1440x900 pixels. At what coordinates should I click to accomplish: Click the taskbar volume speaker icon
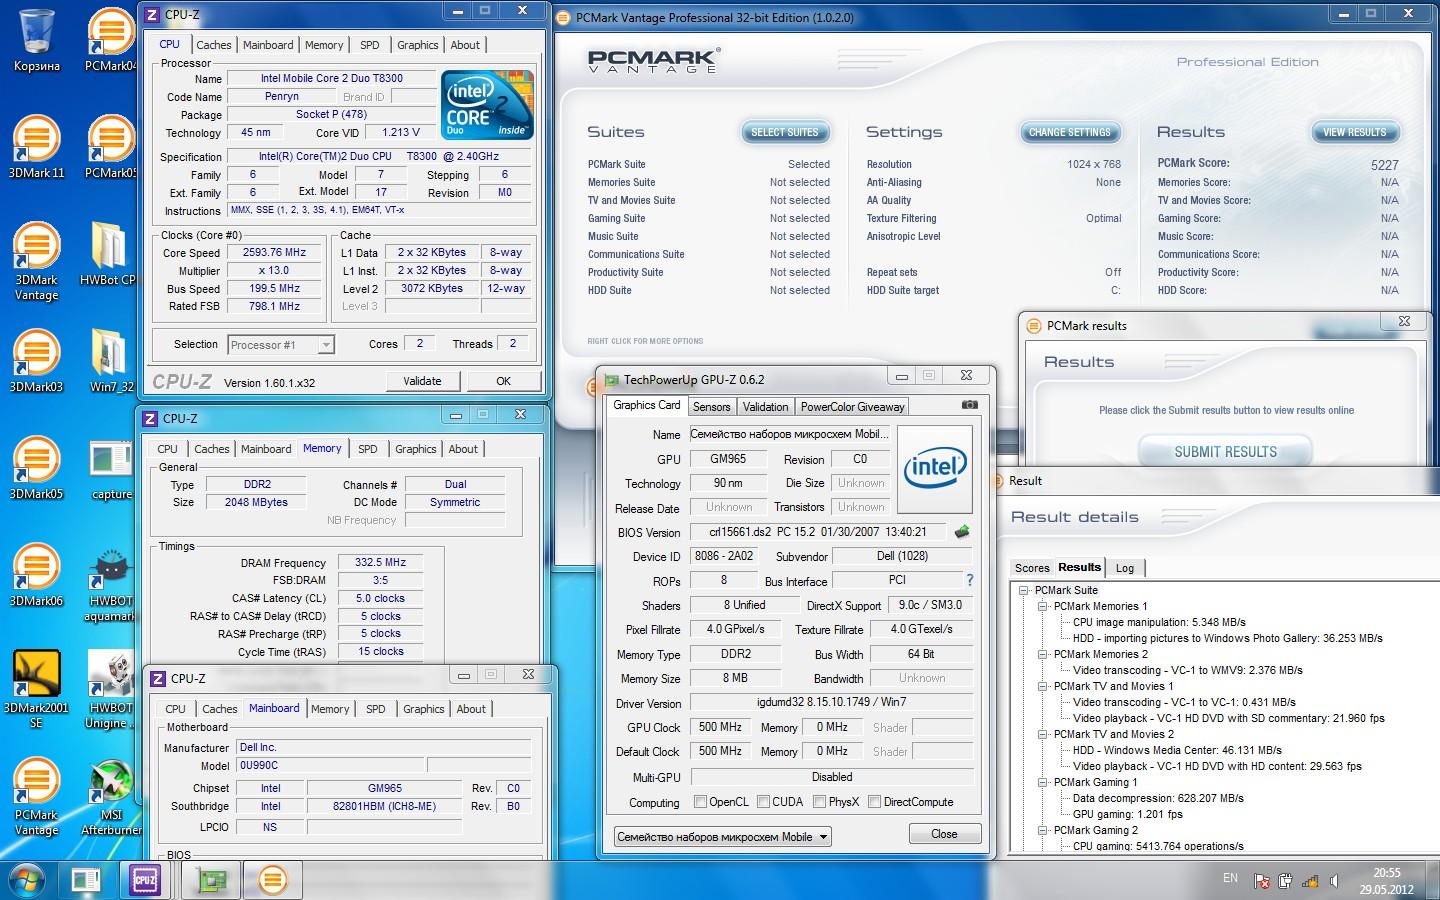pyautogui.click(x=1335, y=881)
